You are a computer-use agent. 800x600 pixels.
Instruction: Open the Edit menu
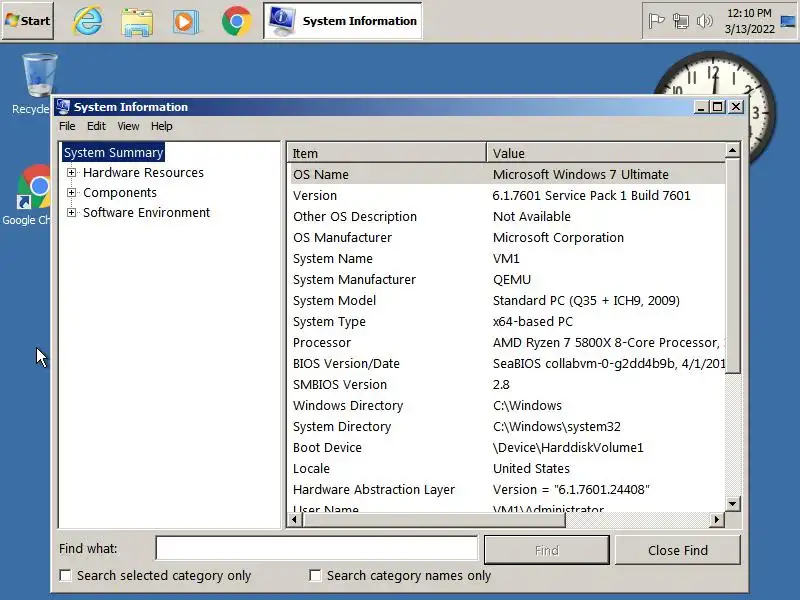point(96,126)
